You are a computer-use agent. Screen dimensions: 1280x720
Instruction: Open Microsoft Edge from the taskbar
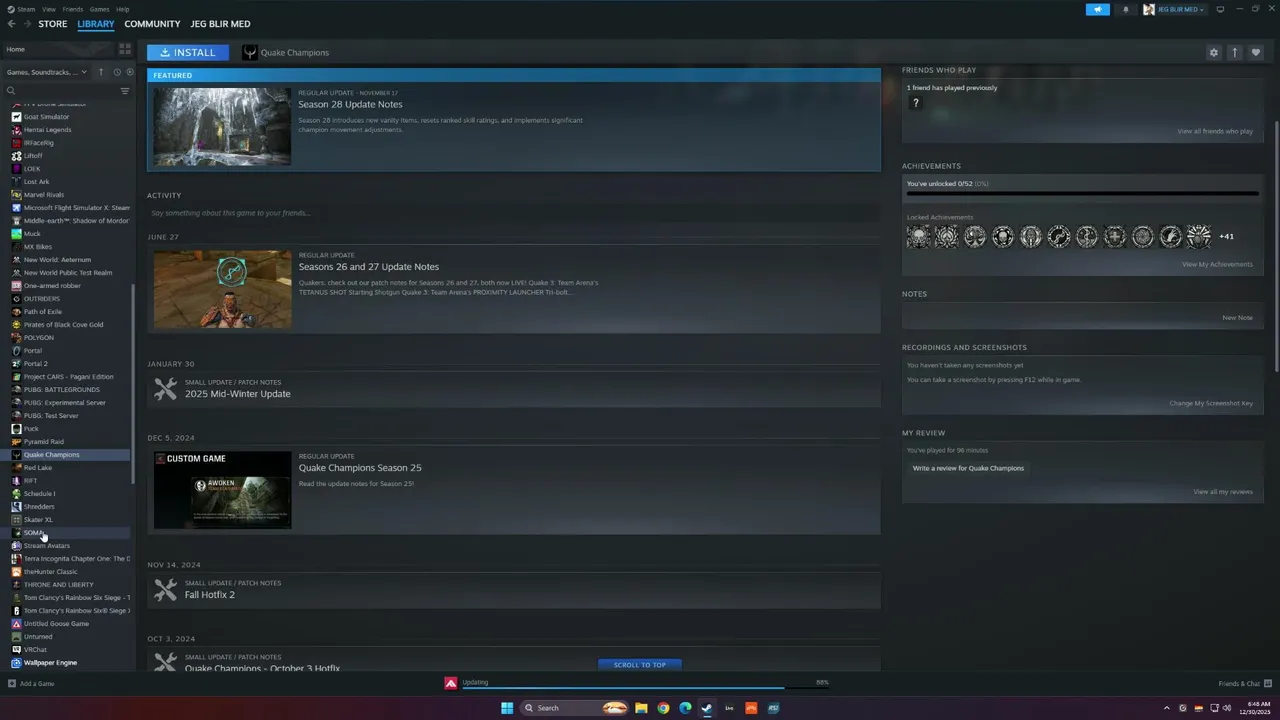click(x=685, y=708)
